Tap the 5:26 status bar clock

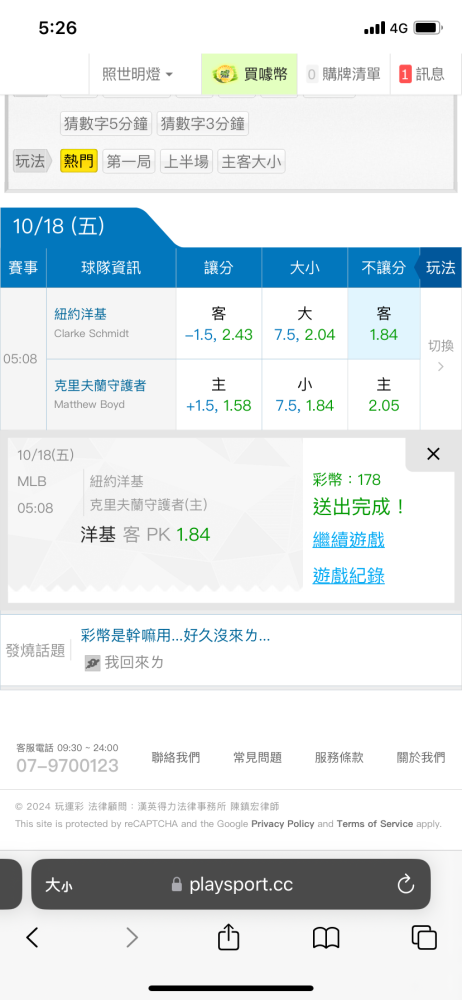57,28
